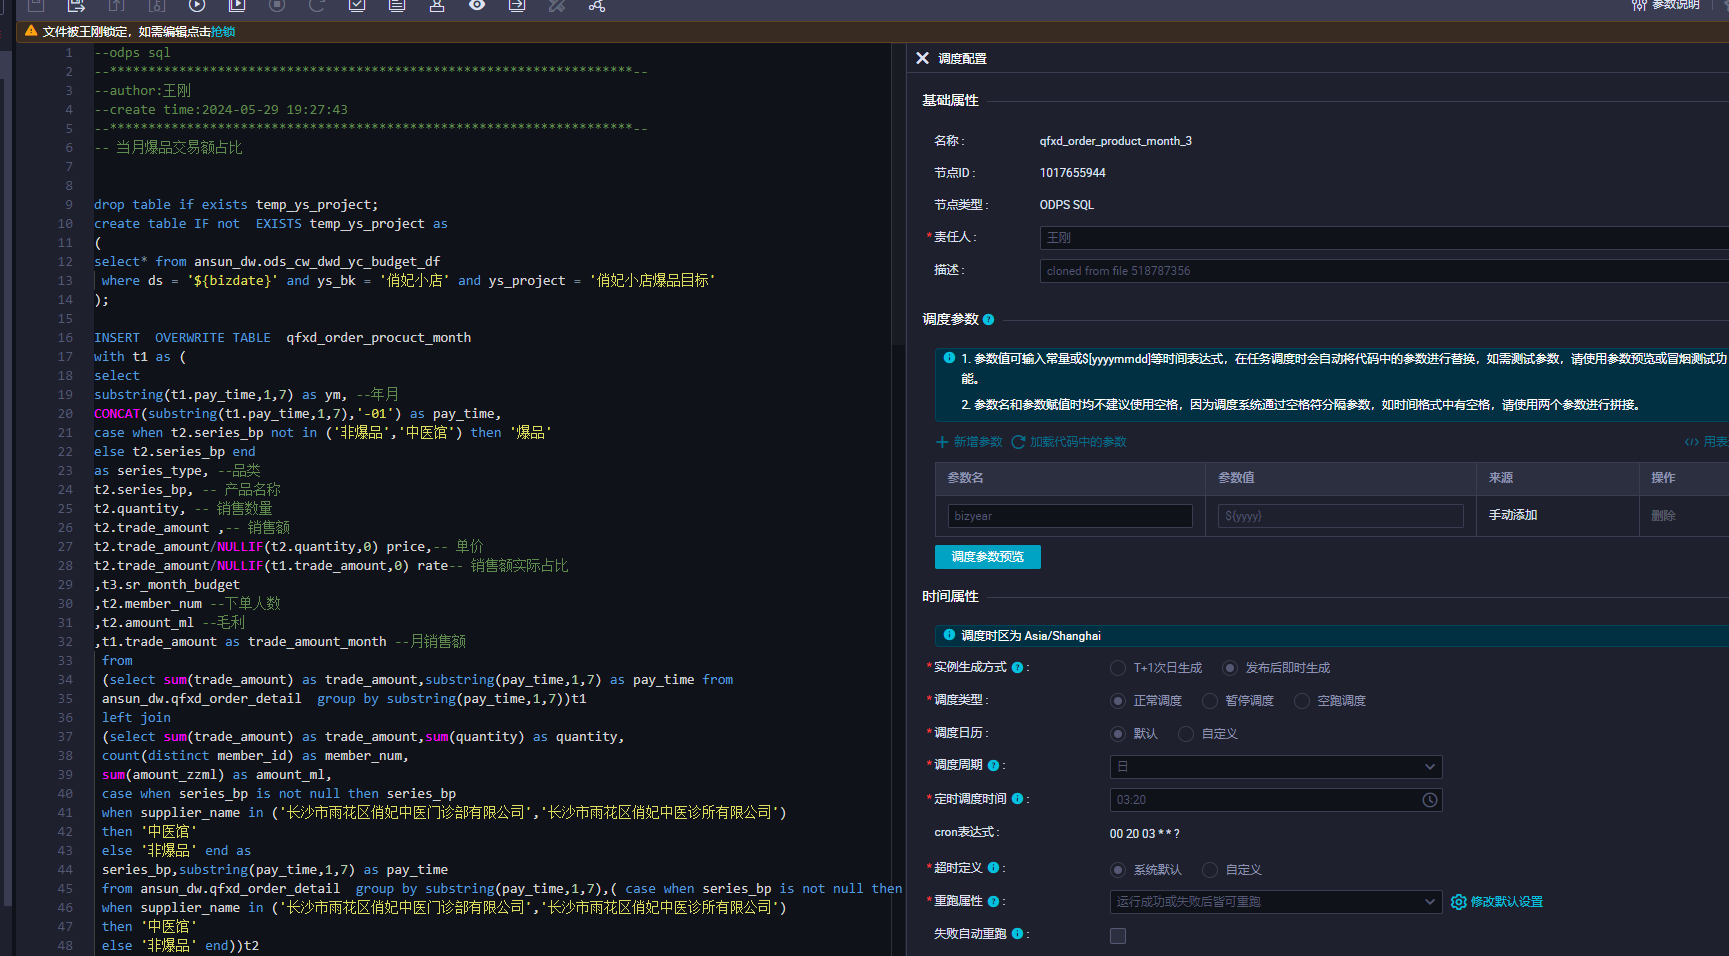Viewport: 1729px width, 956px height.
Task: Click the help icon beside 定时调度时间
Action: click(1017, 799)
